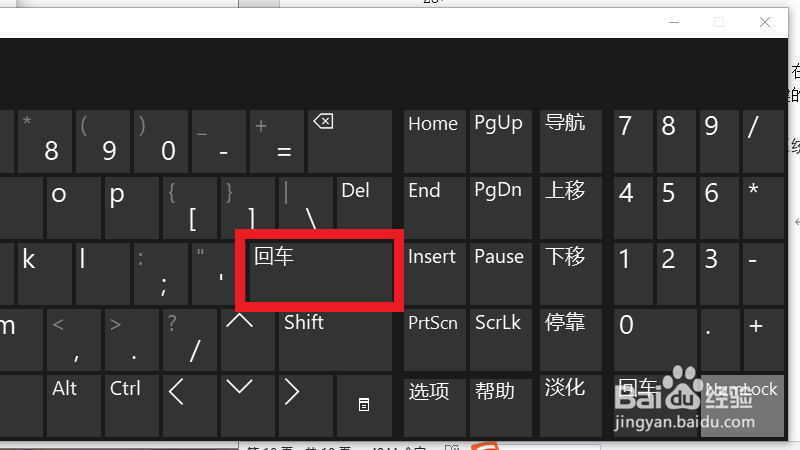Toggle the Insert key
800x450 pixels.
[x=435, y=272]
